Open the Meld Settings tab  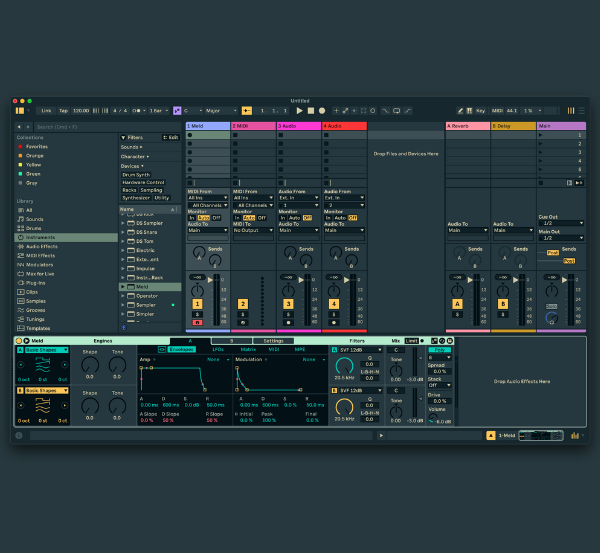tap(273, 341)
